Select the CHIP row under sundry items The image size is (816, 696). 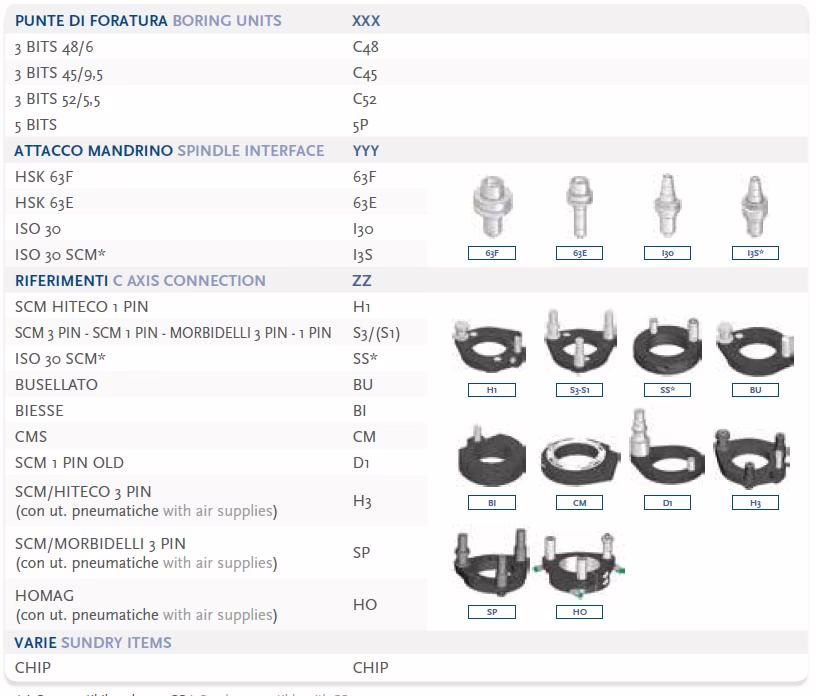33,667
